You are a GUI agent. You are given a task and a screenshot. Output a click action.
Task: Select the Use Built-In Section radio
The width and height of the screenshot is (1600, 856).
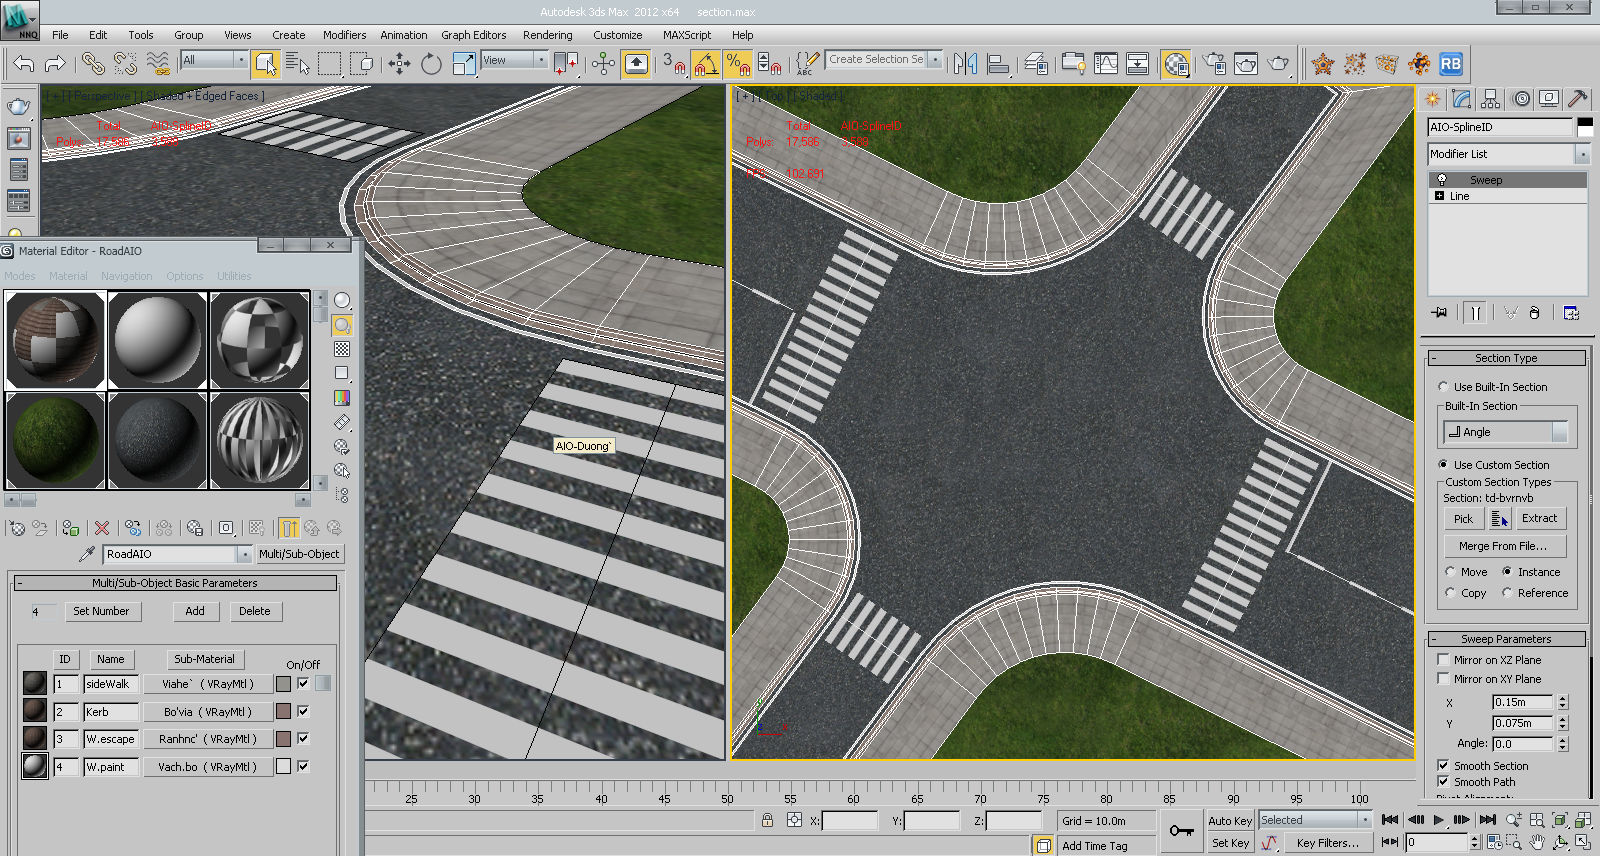click(x=1443, y=387)
